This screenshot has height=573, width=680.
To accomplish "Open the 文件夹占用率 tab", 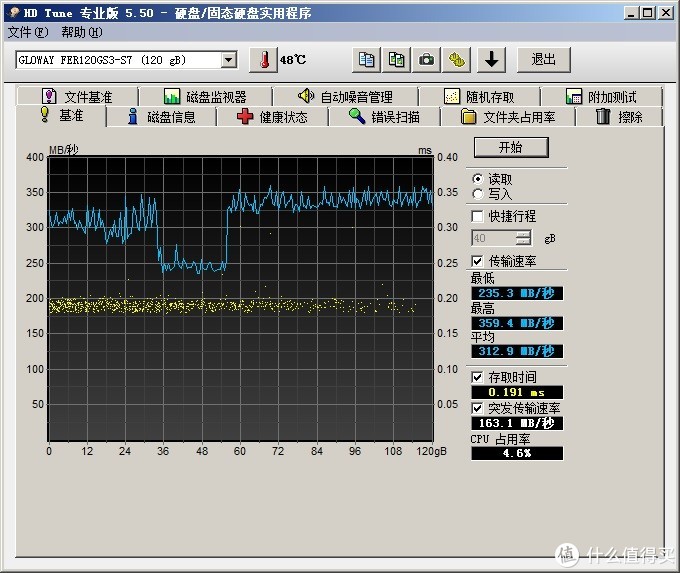I will [x=508, y=117].
